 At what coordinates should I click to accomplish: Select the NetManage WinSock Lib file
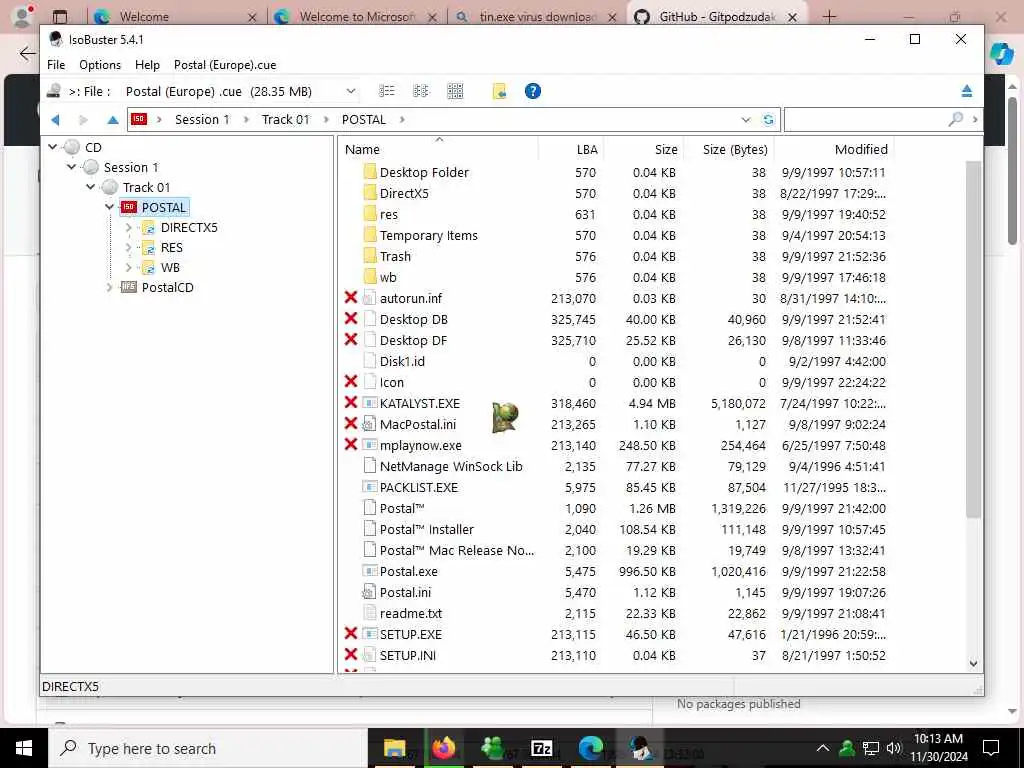(451, 466)
